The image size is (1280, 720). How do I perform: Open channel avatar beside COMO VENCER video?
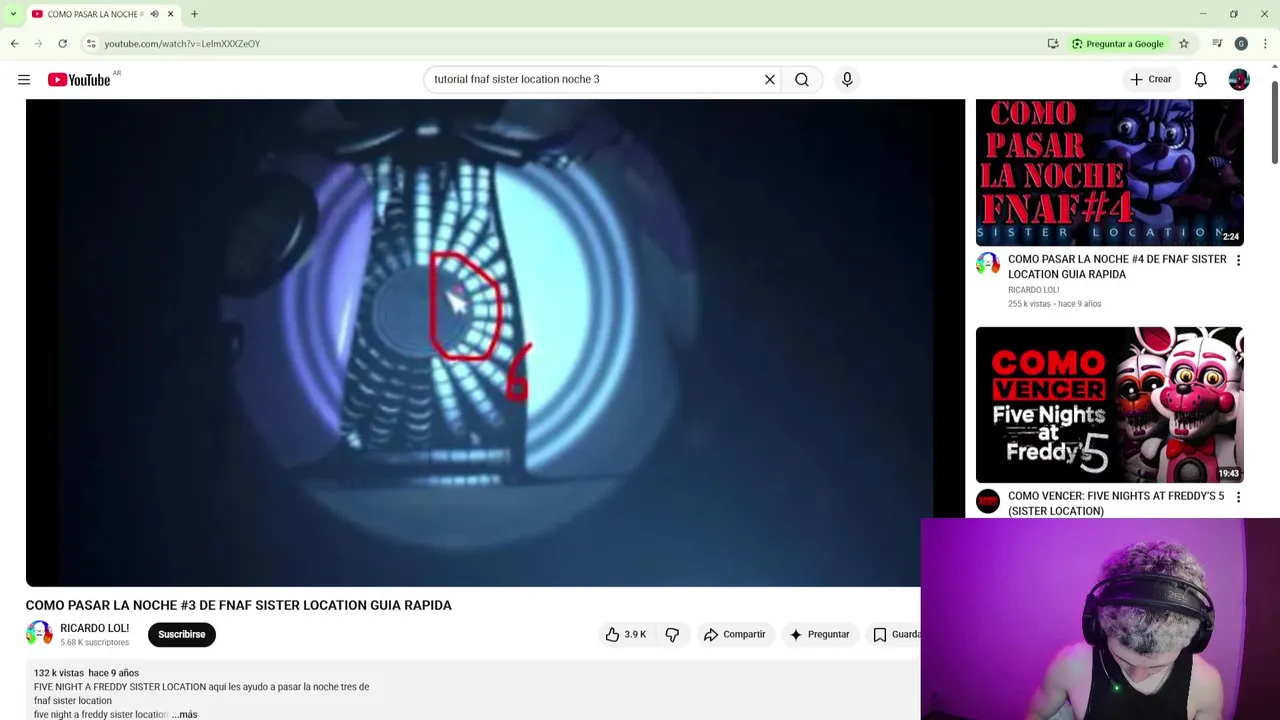click(x=988, y=501)
